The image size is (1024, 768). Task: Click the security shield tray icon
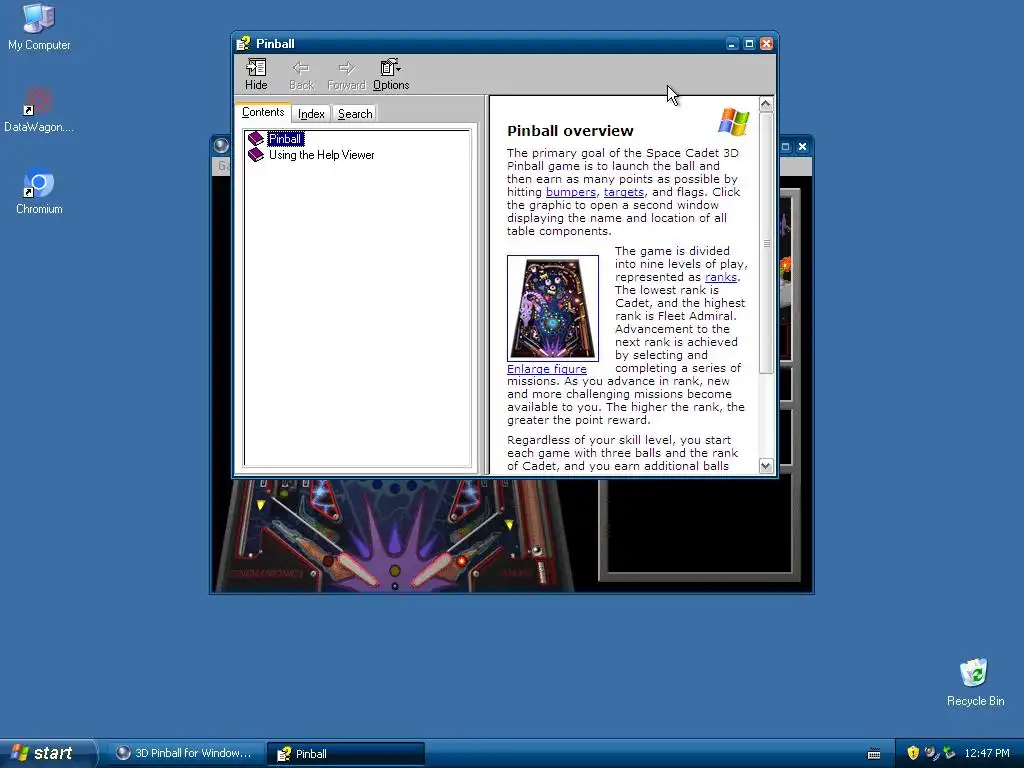click(x=913, y=753)
